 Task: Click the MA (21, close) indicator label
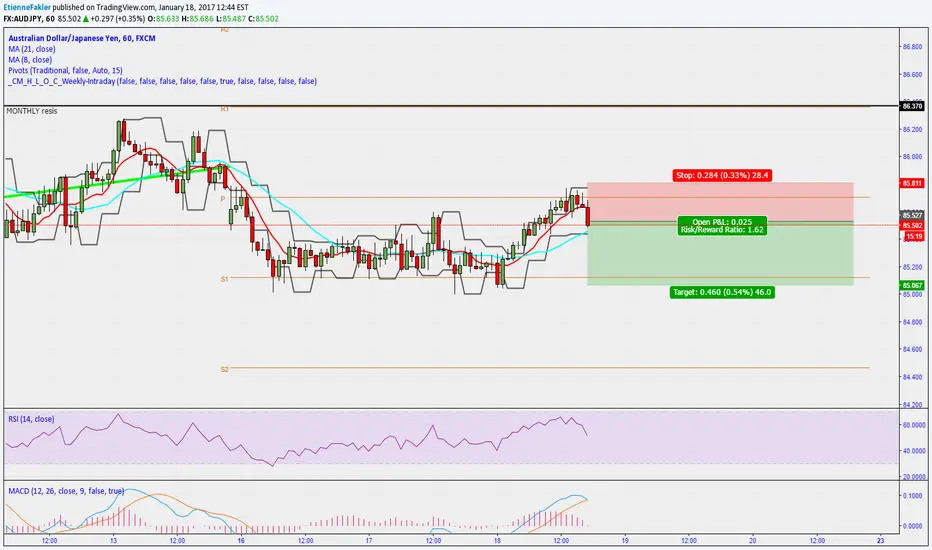pyautogui.click(x=32, y=49)
